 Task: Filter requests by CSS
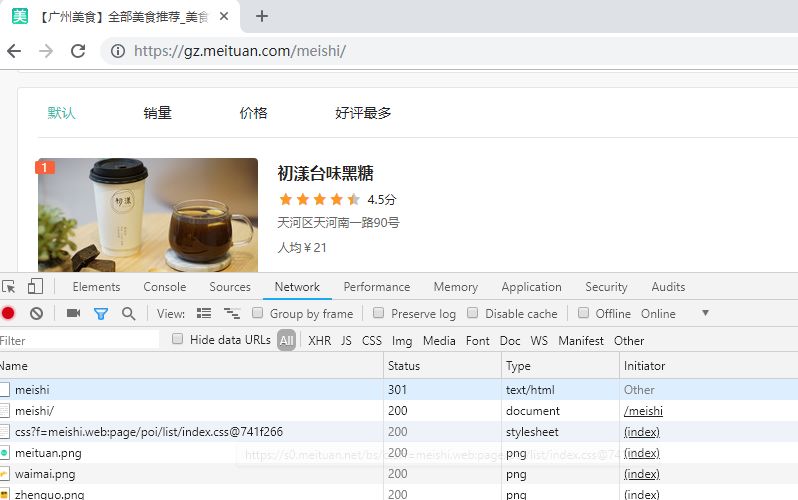pyautogui.click(x=372, y=341)
